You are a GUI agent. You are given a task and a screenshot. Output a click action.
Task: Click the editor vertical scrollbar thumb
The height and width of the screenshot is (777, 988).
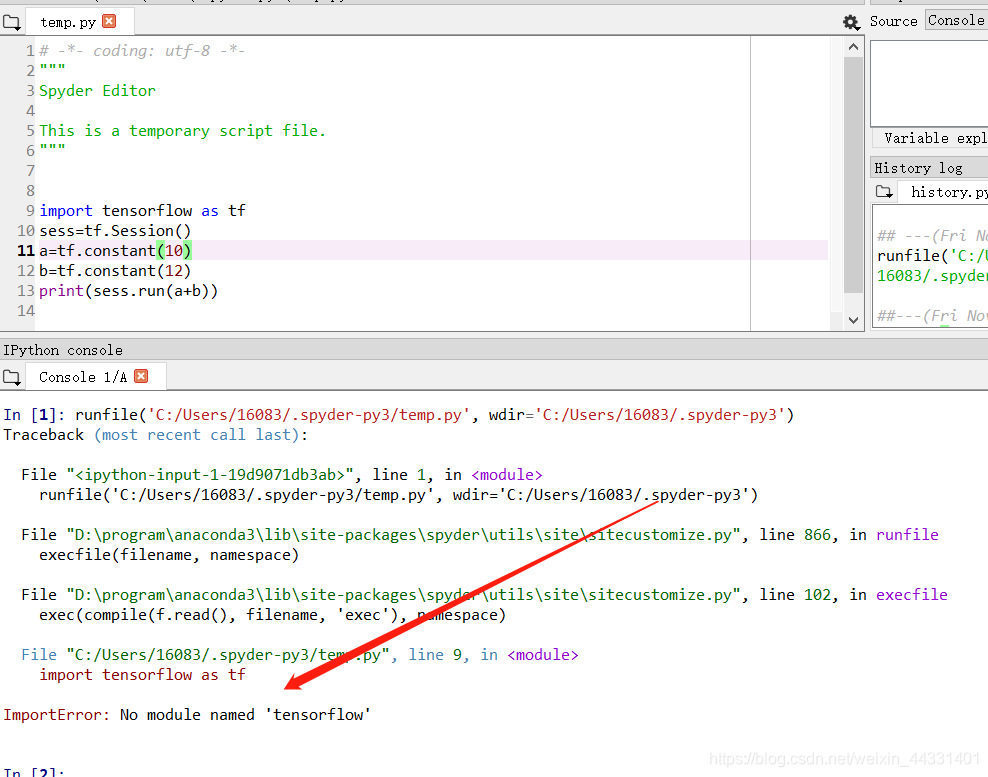tap(853, 175)
